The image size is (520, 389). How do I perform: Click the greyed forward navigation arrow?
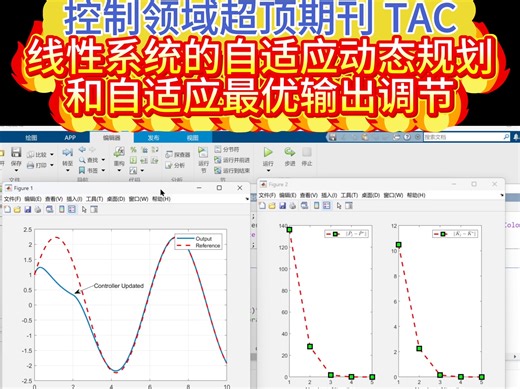point(92,149)
